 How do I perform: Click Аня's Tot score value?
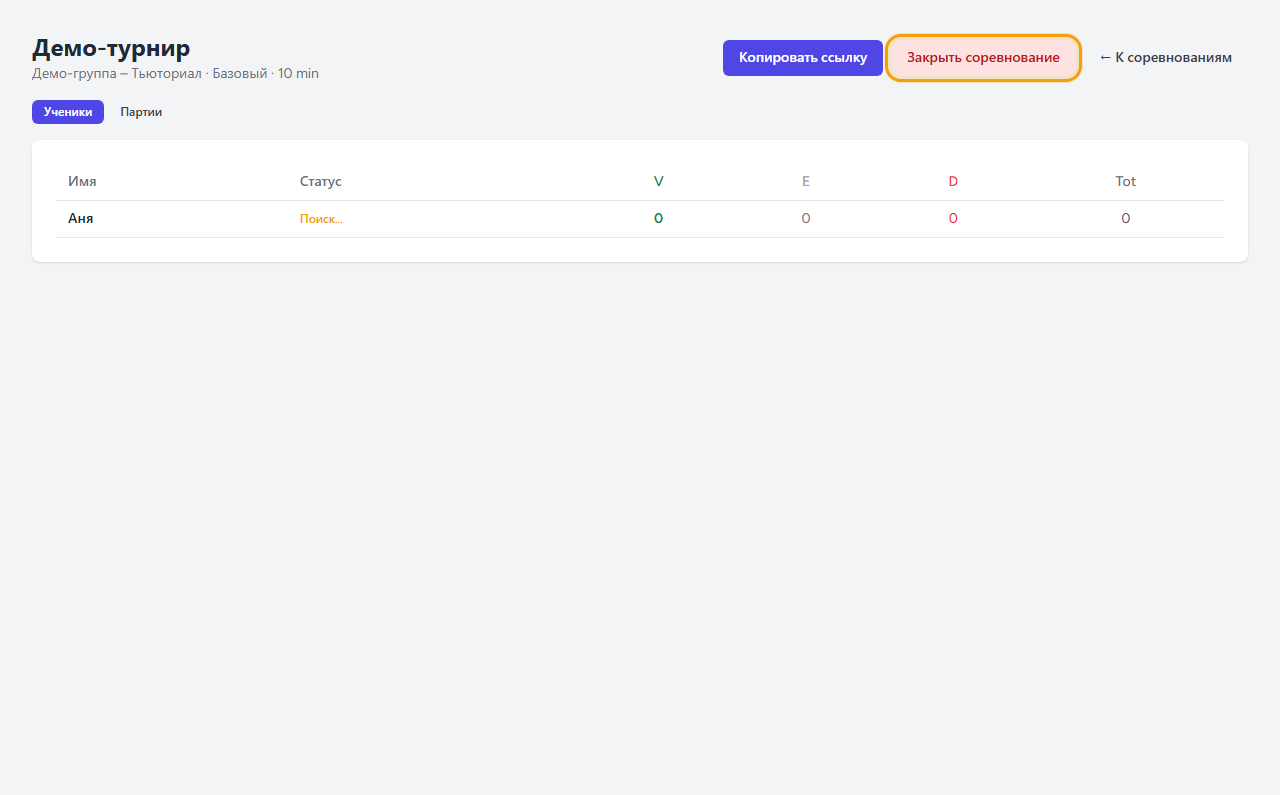tap(1126, 218)
